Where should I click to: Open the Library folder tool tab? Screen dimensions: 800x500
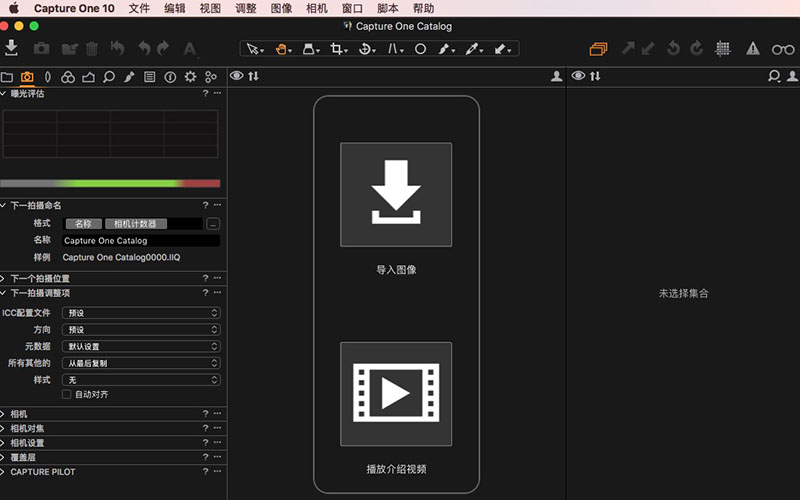(7, 77)
